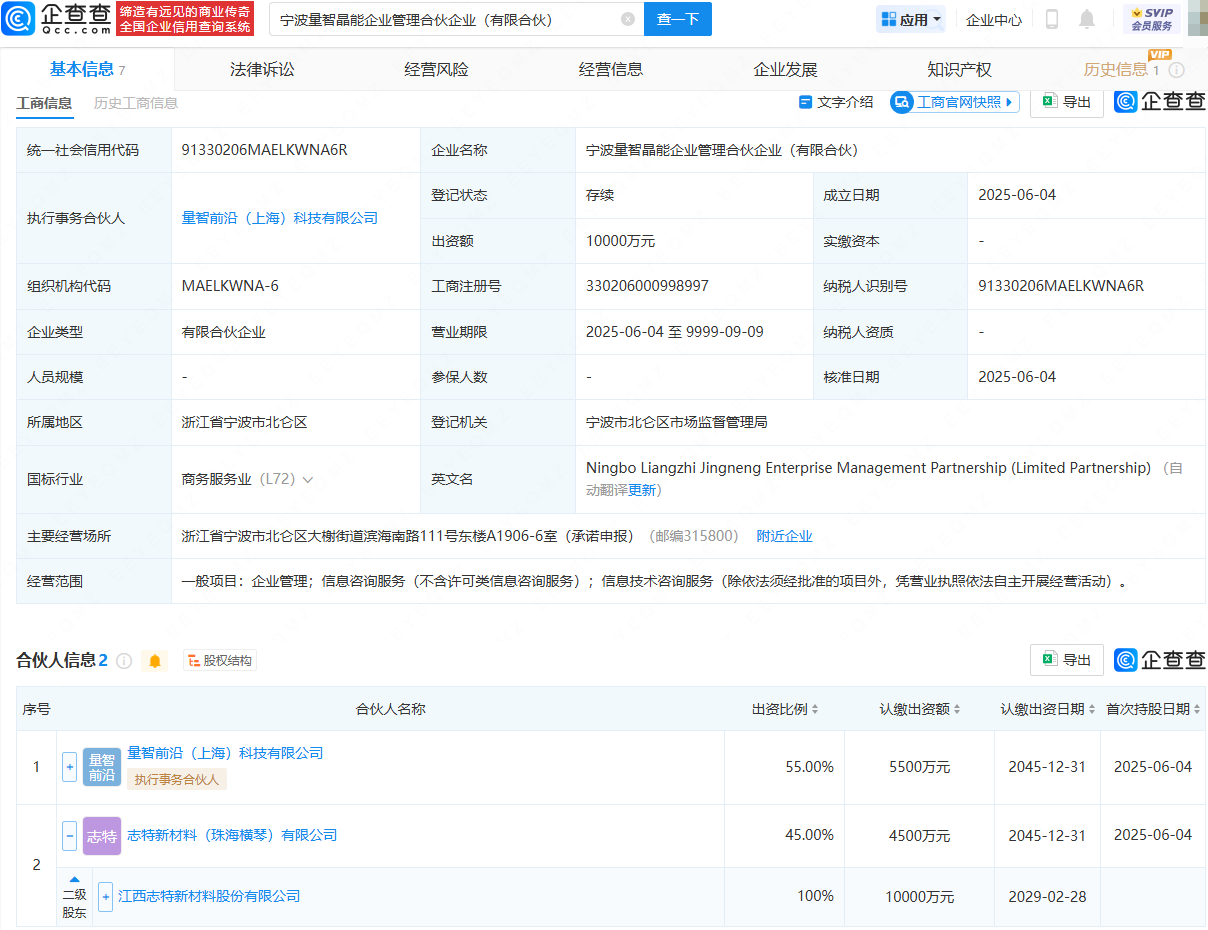Switch to 经营风险 tab
Image resolution: width=1208 pixels, height=930 pixels.
[x=436, y=70]
